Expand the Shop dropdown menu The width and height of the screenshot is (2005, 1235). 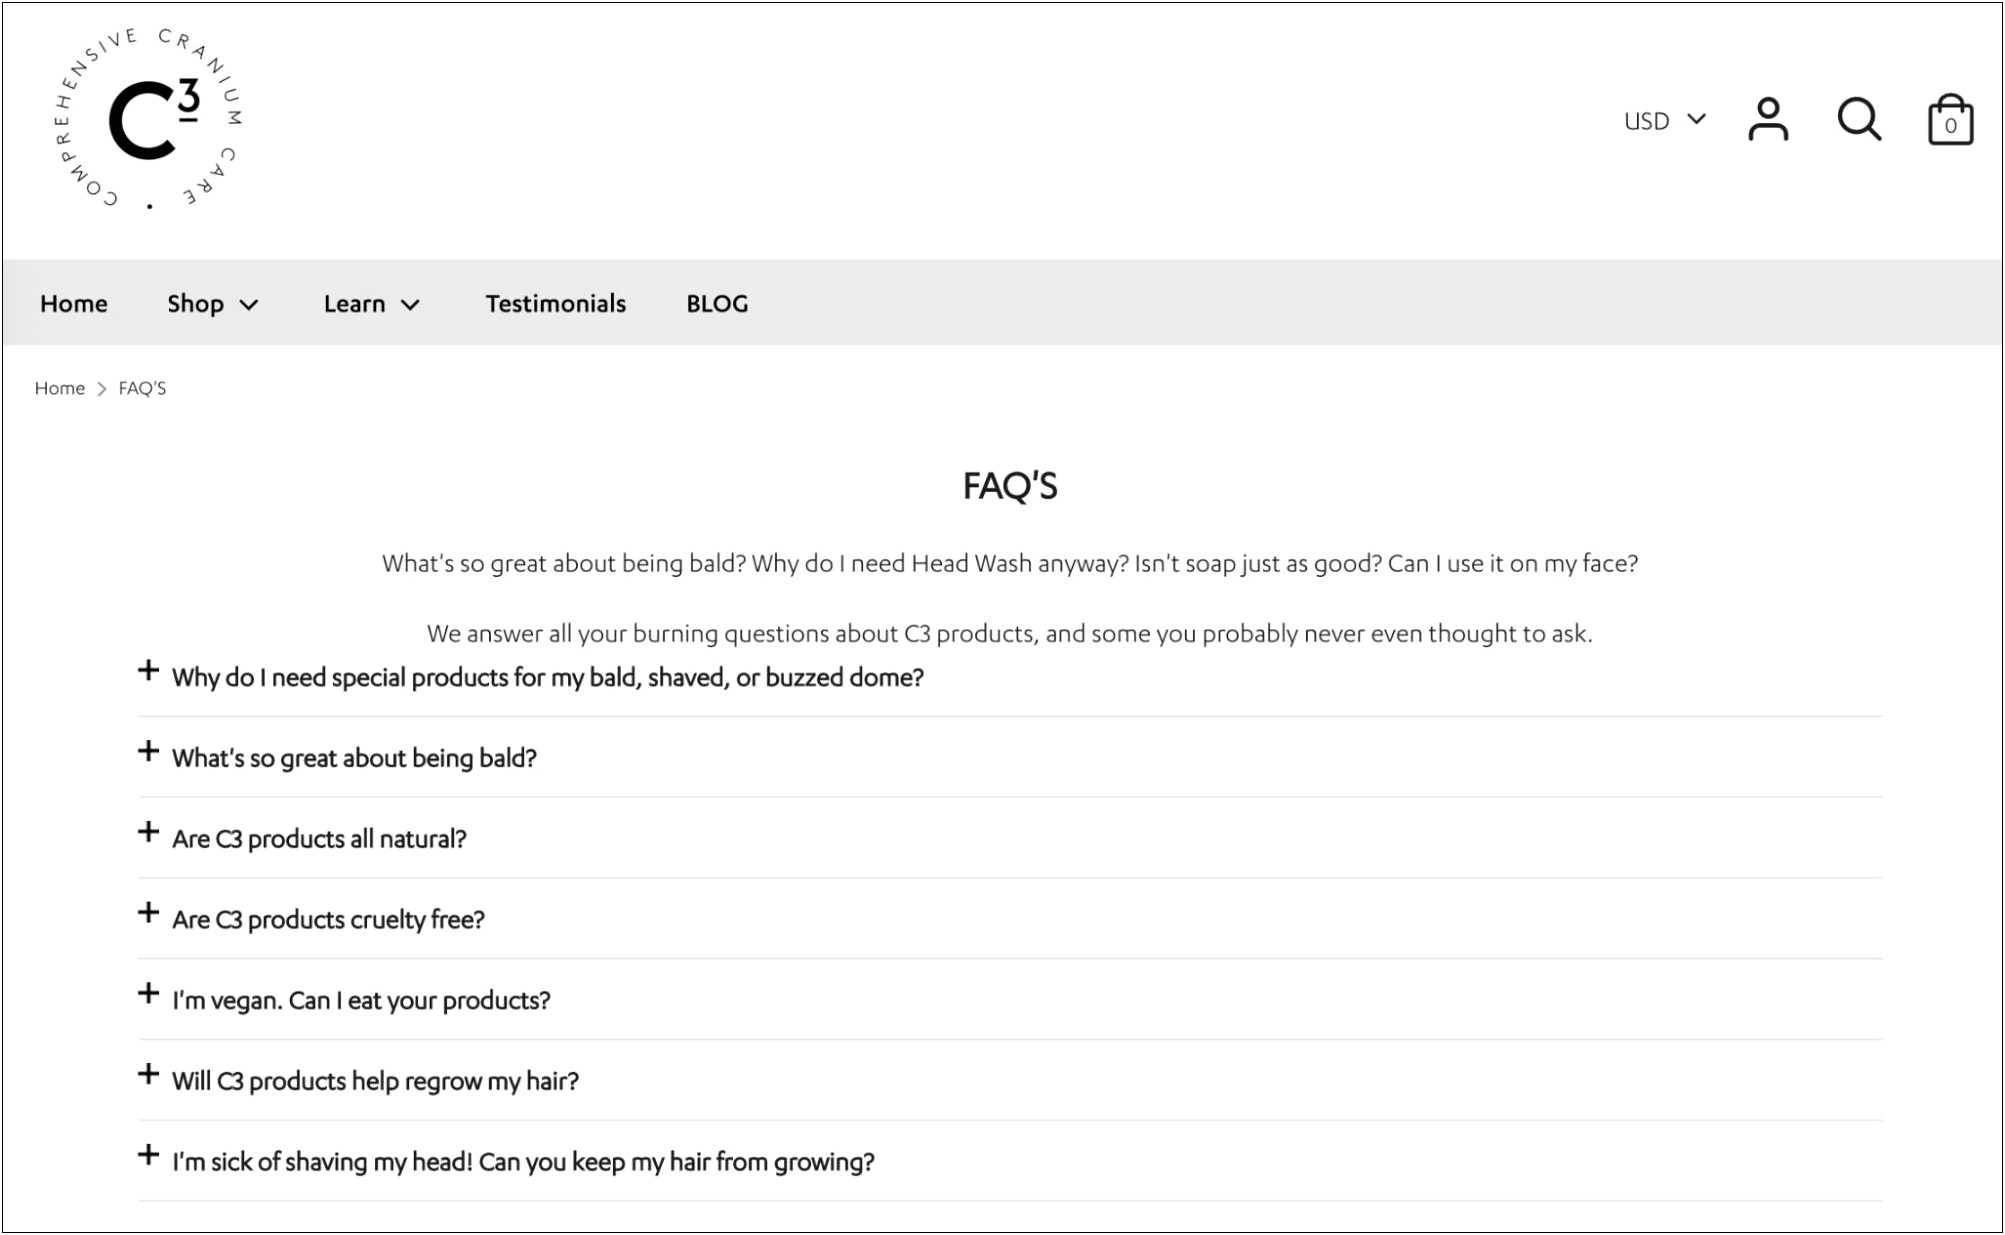(x=212, y=304)
